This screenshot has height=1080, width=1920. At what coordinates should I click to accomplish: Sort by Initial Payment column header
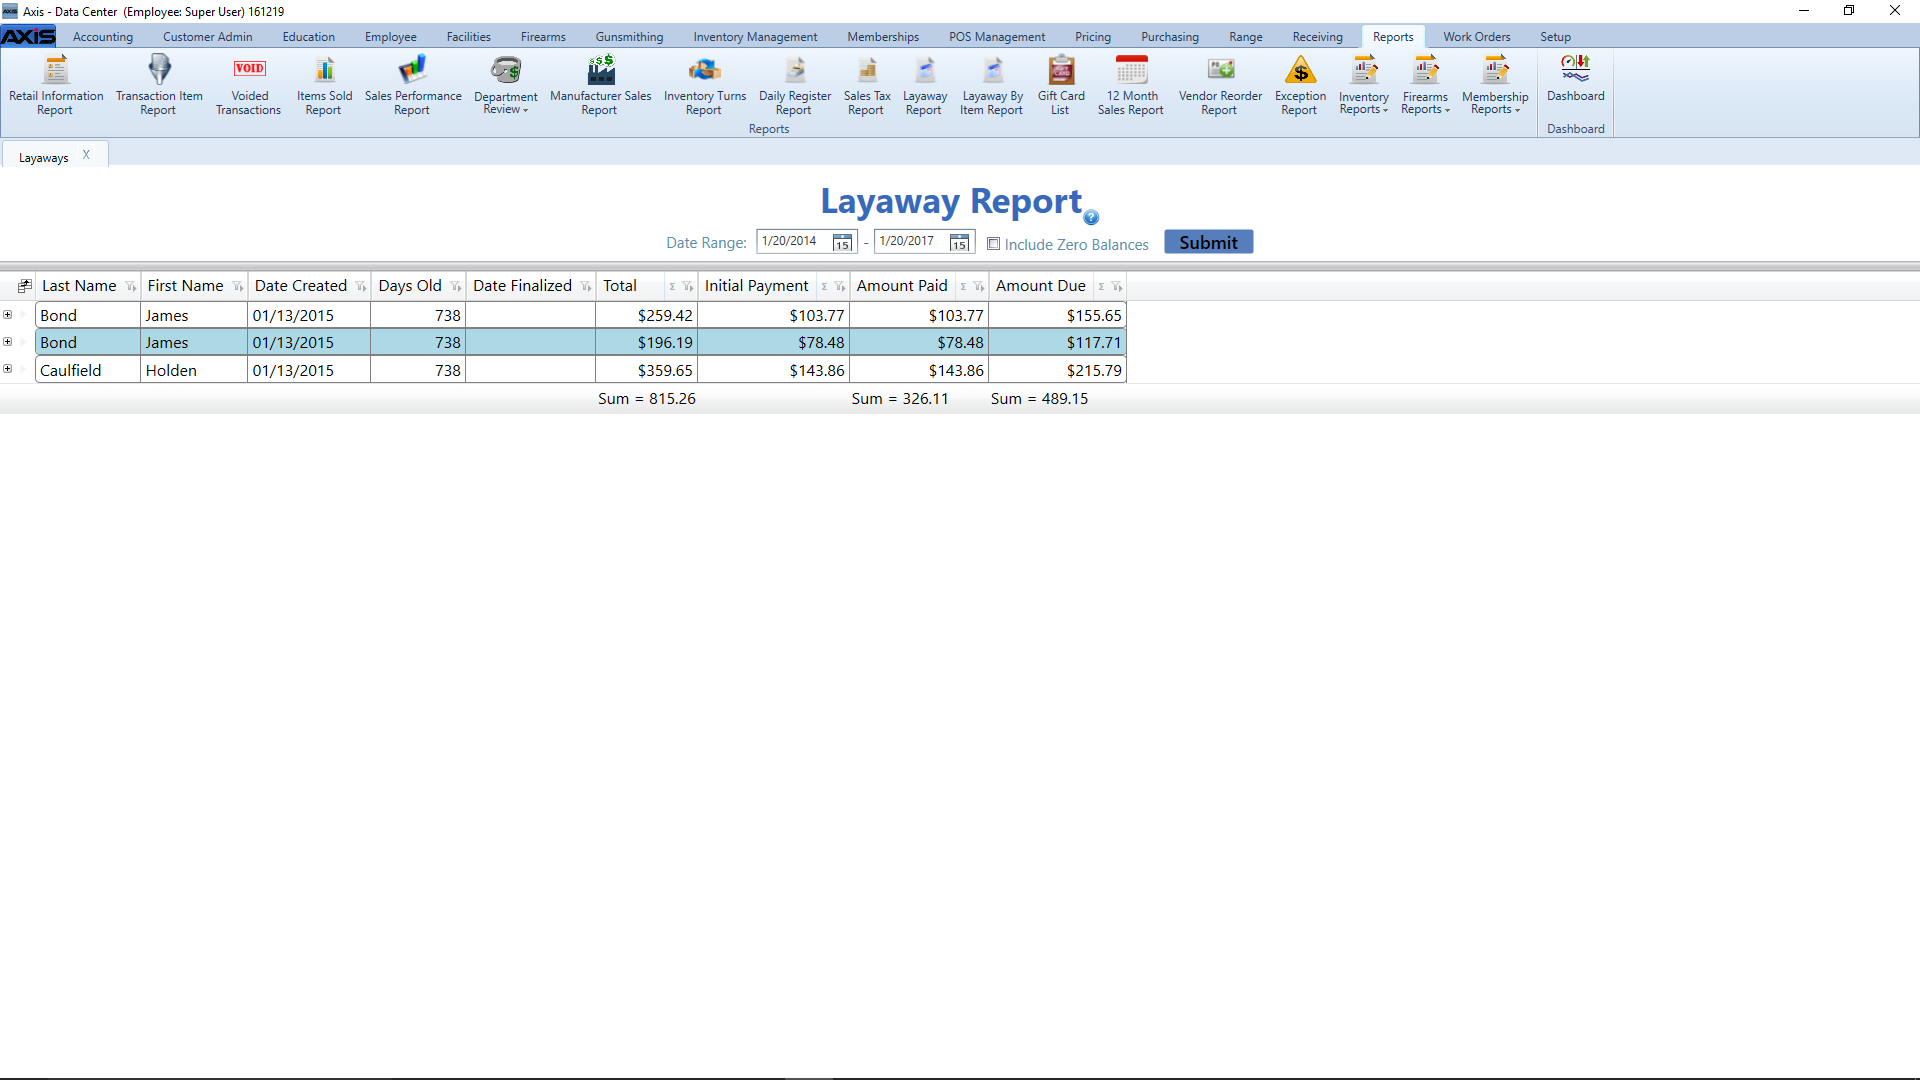756,286
